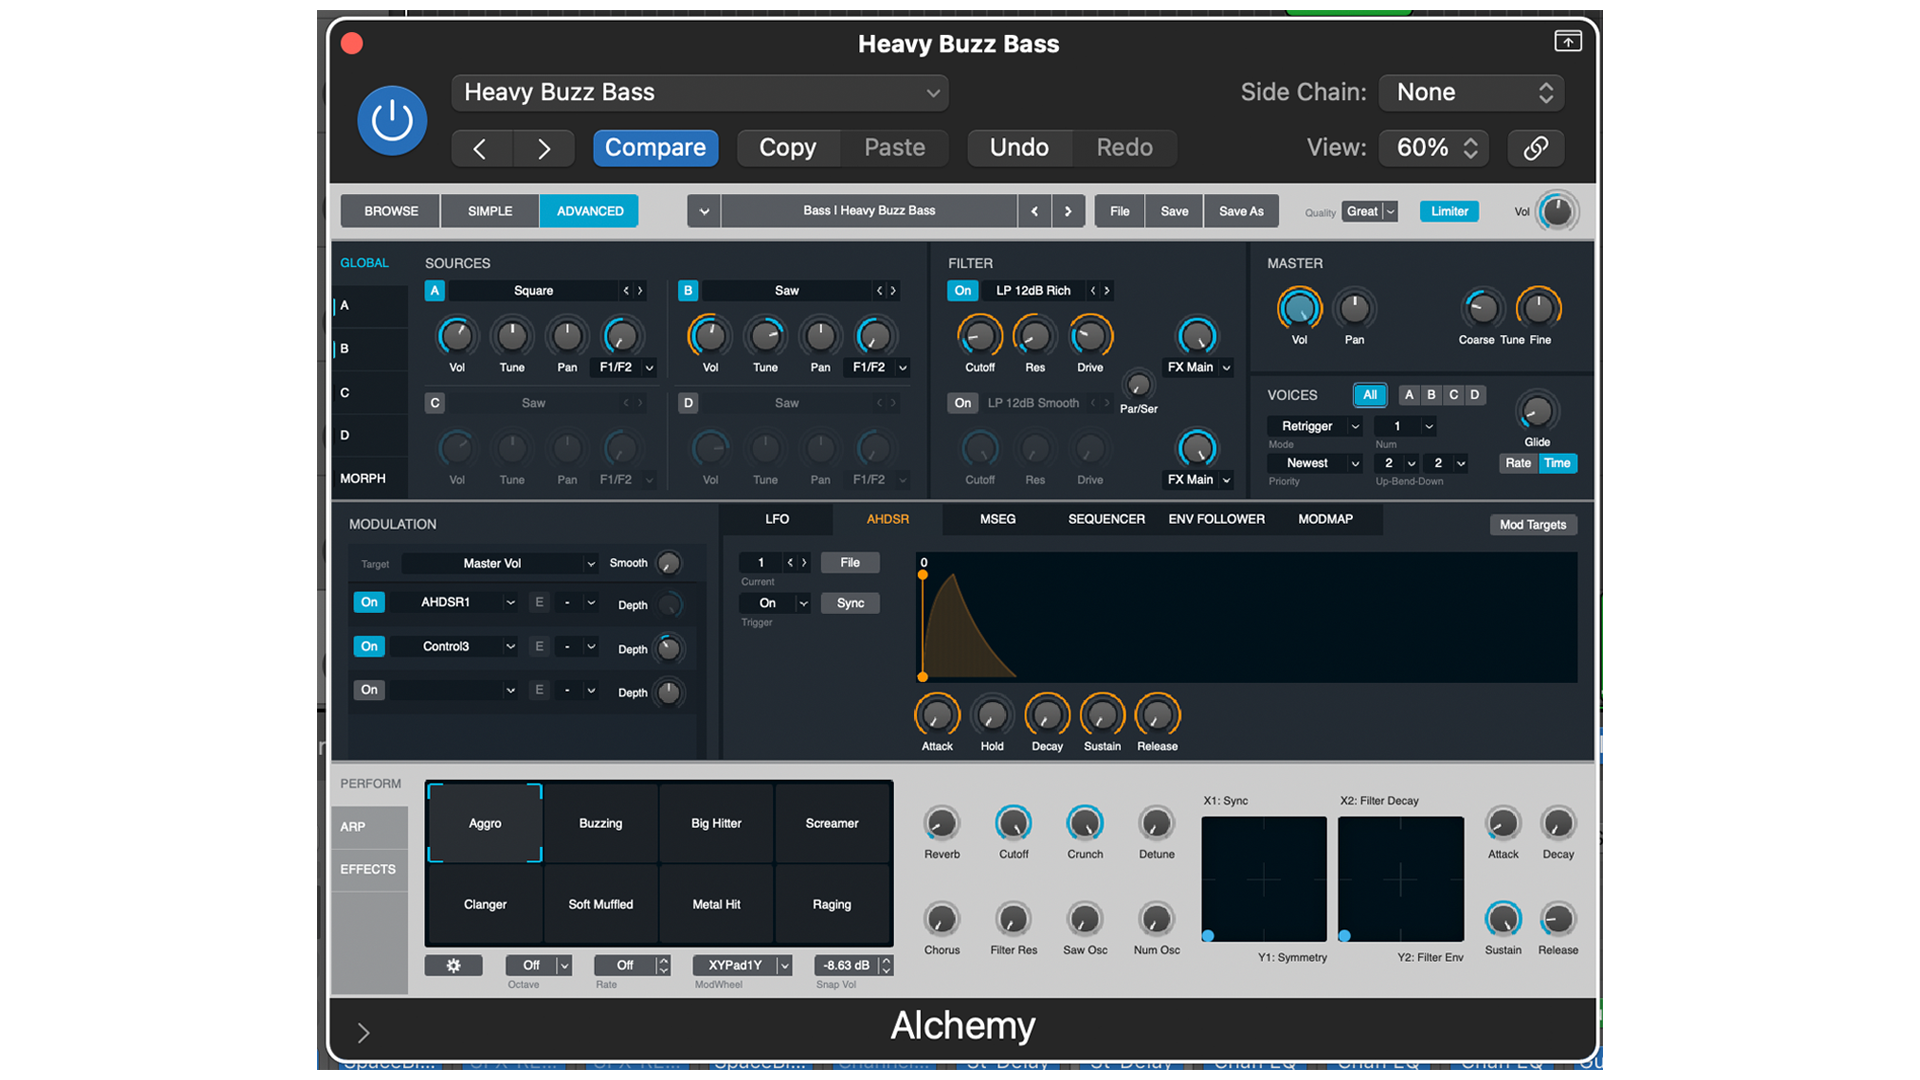Expand the bottom-left disclosure arrow
The height and width of the screenshot is (1080, 1920).
363,1032
